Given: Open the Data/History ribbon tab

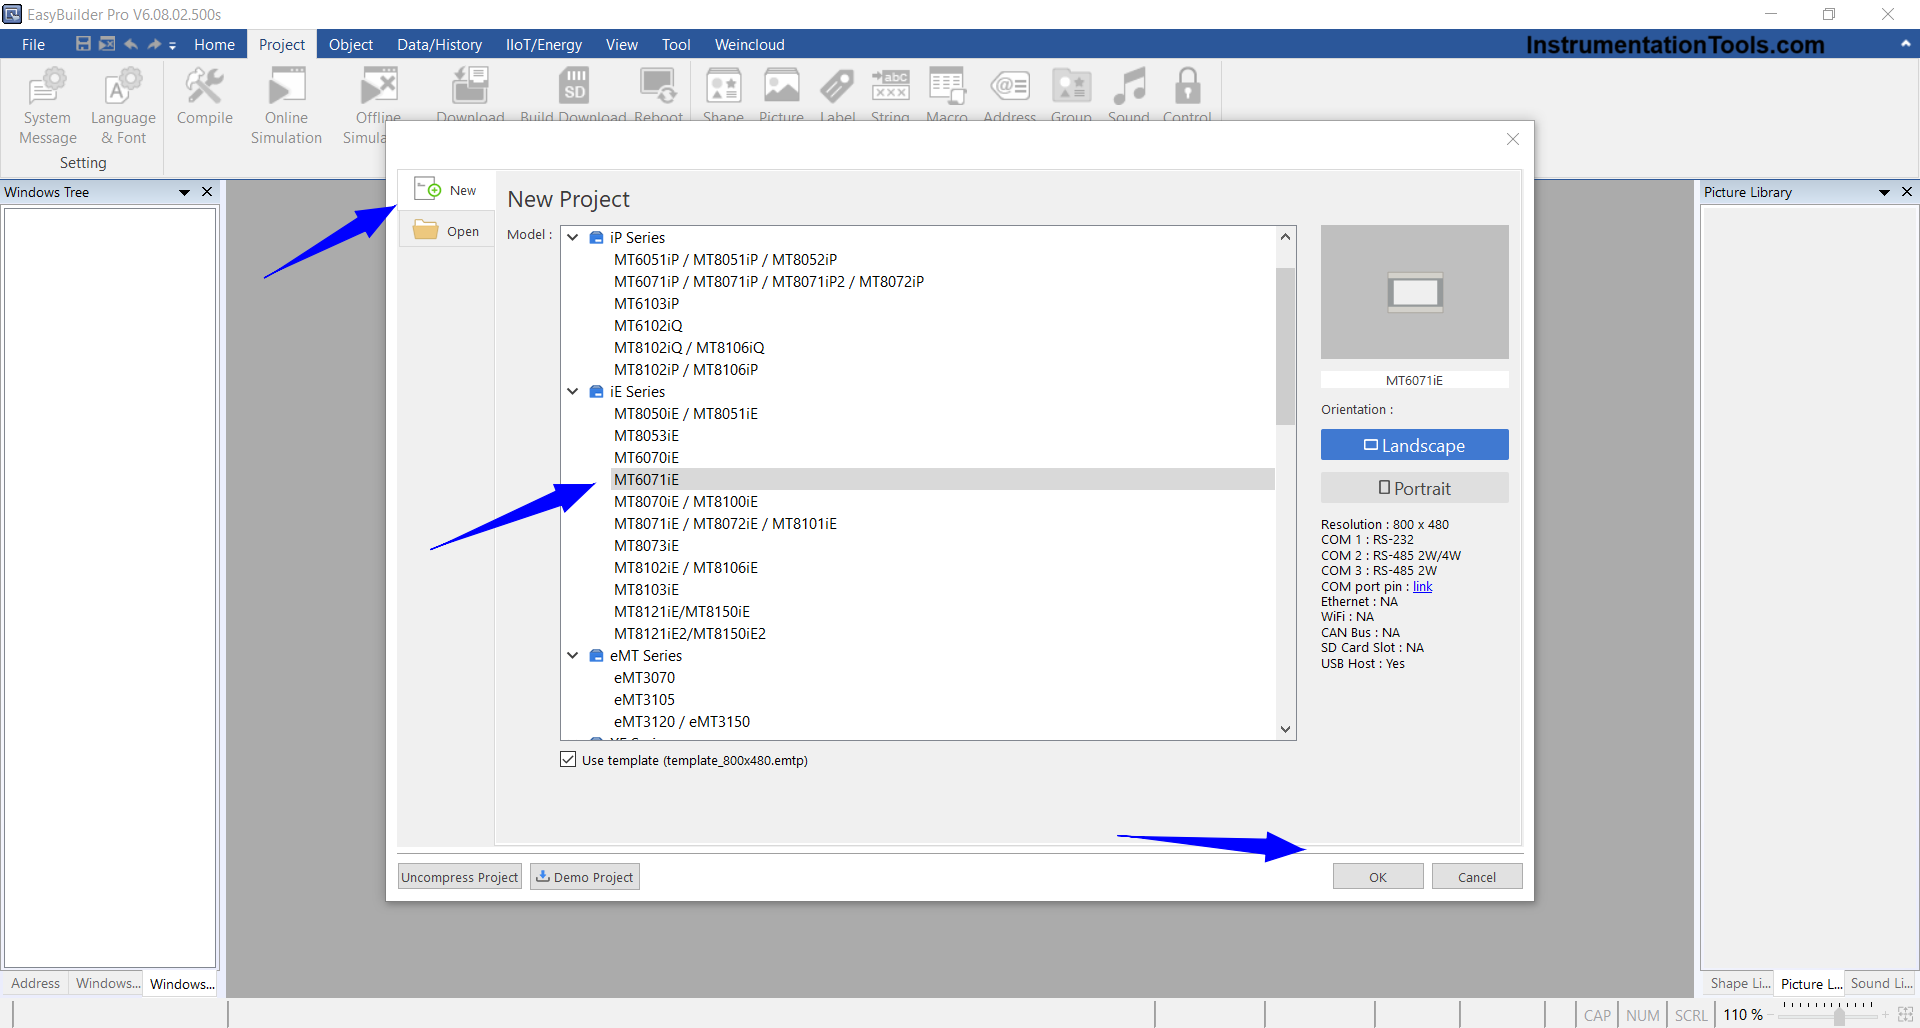Looking at the screenshot, I should (439, 45).
